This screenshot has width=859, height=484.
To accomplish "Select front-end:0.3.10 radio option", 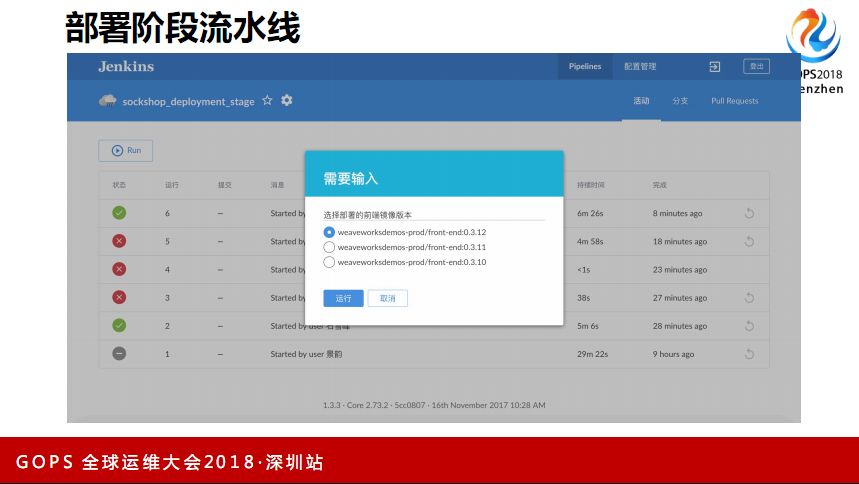I will pos(329,262).
